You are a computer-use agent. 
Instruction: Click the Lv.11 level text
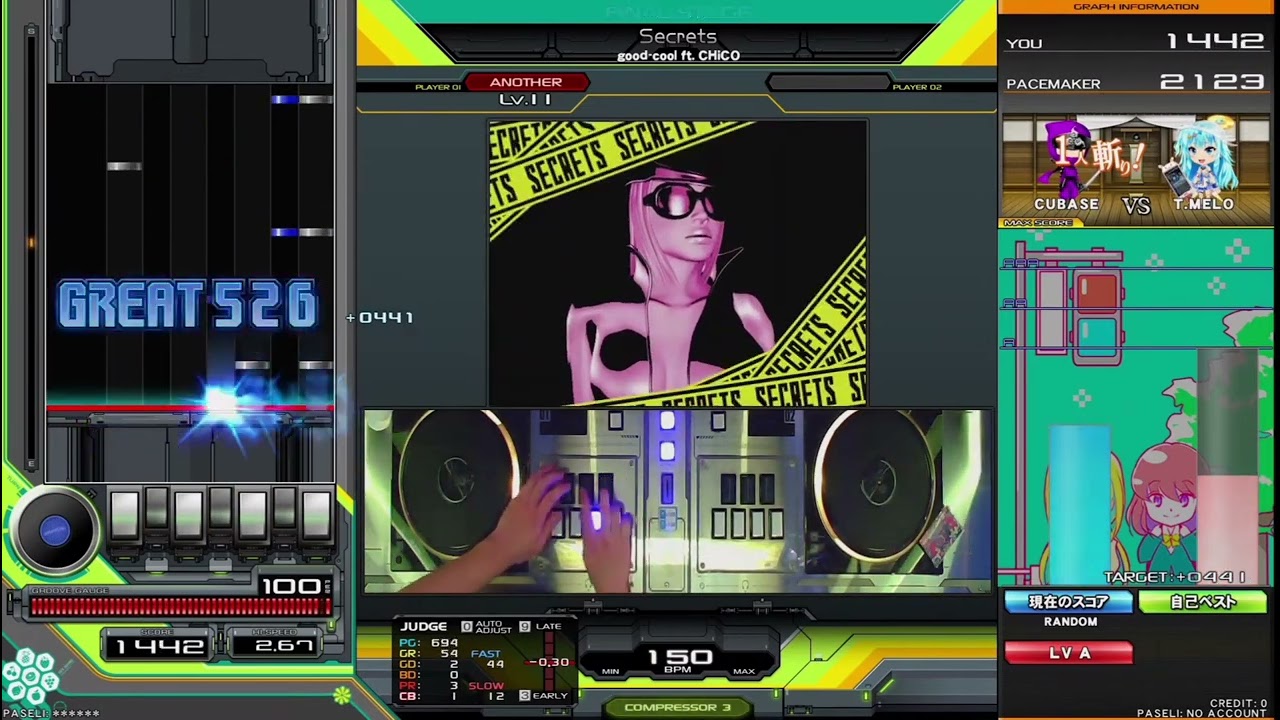coord(526,100)
